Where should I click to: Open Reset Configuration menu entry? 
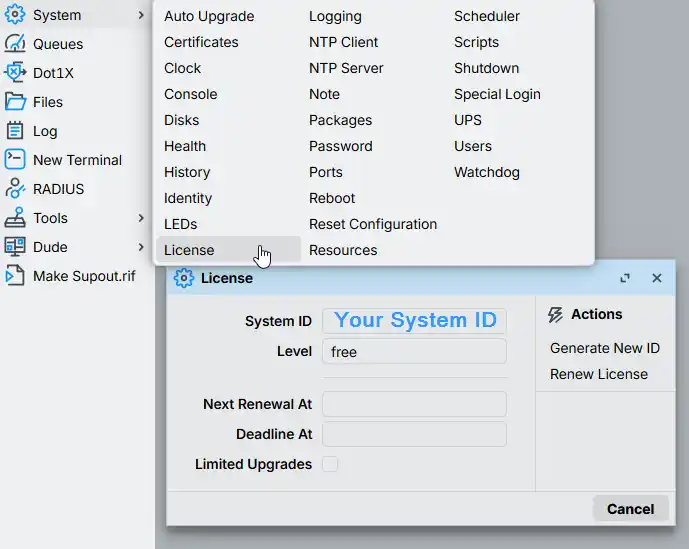(x=373, y=224)
